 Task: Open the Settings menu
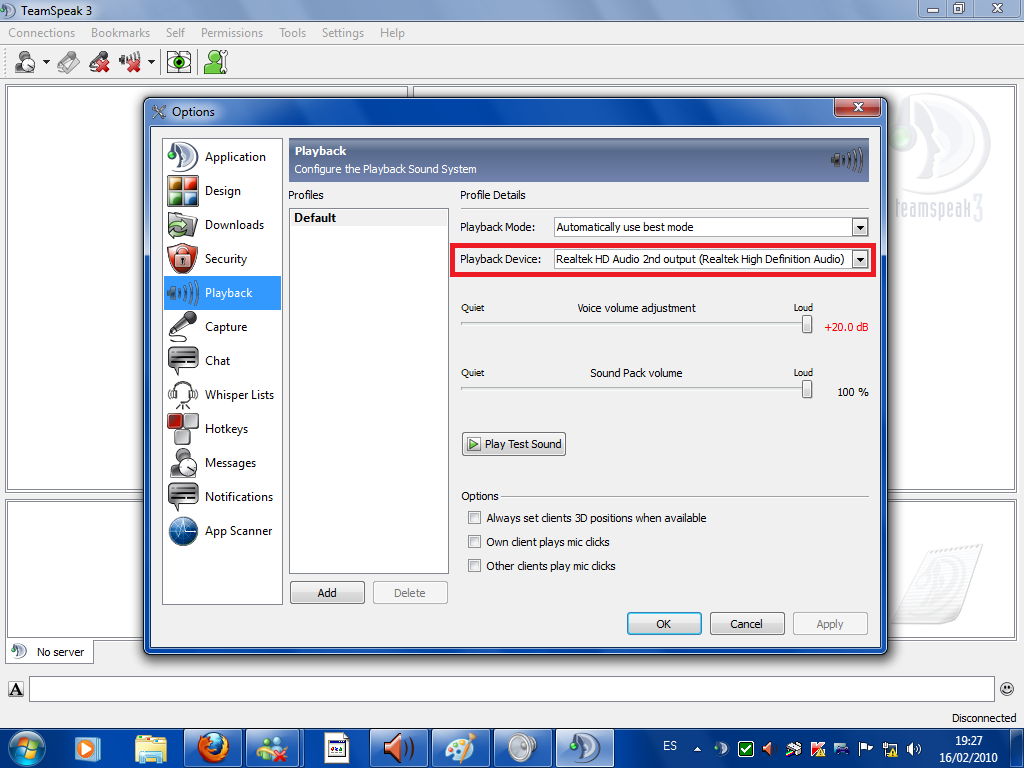click(343, 33)
